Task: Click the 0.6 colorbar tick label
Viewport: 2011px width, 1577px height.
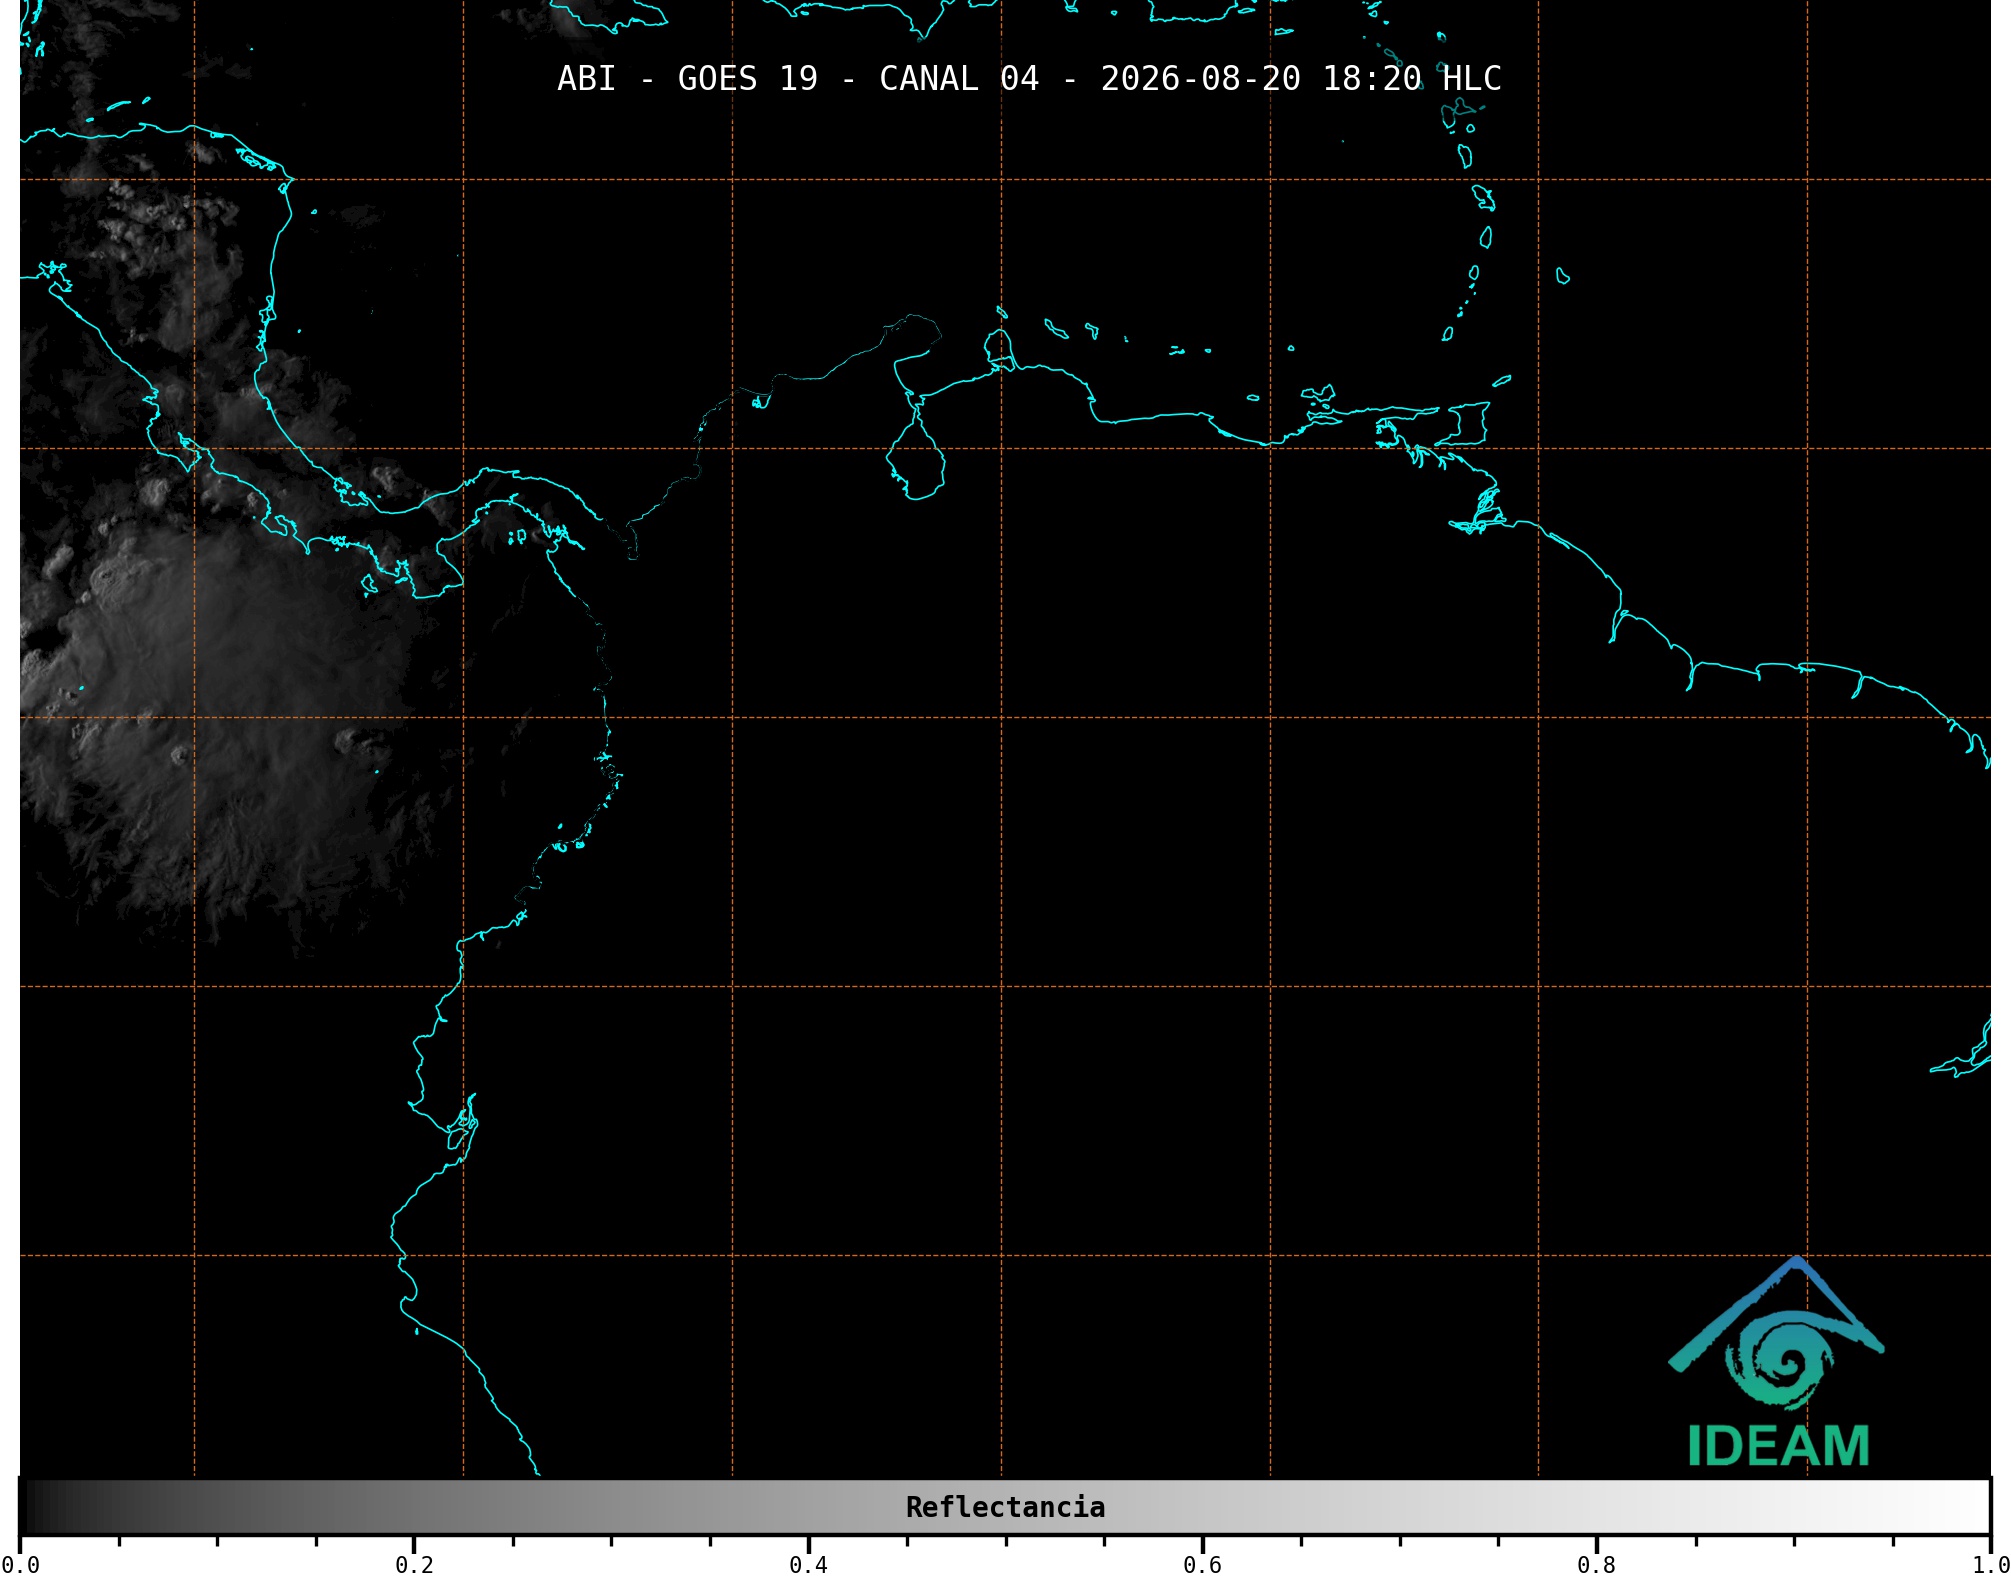Action: pos(1202,1565)
